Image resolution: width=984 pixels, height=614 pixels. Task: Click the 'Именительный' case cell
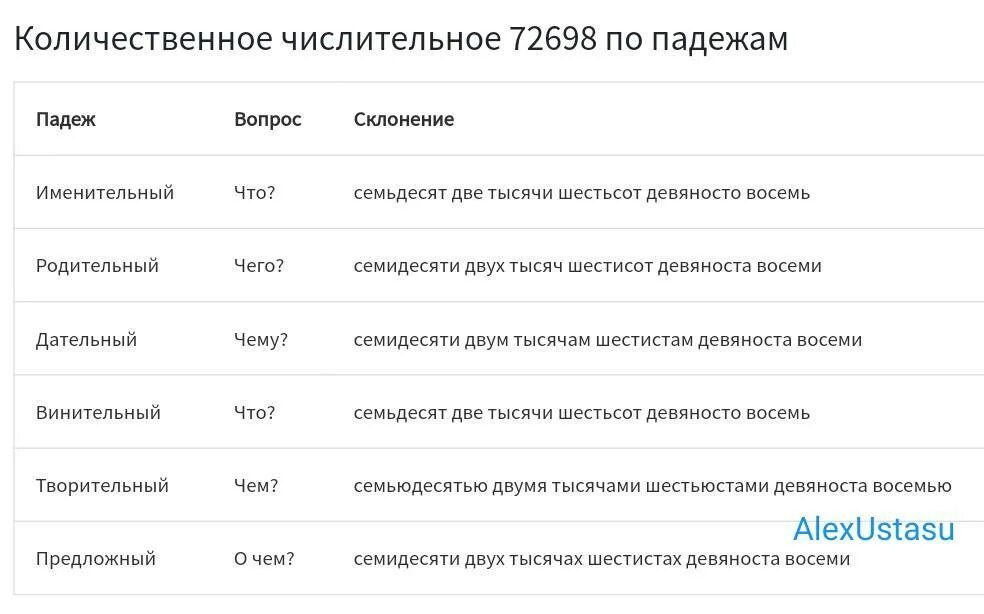tap(105, 193)
